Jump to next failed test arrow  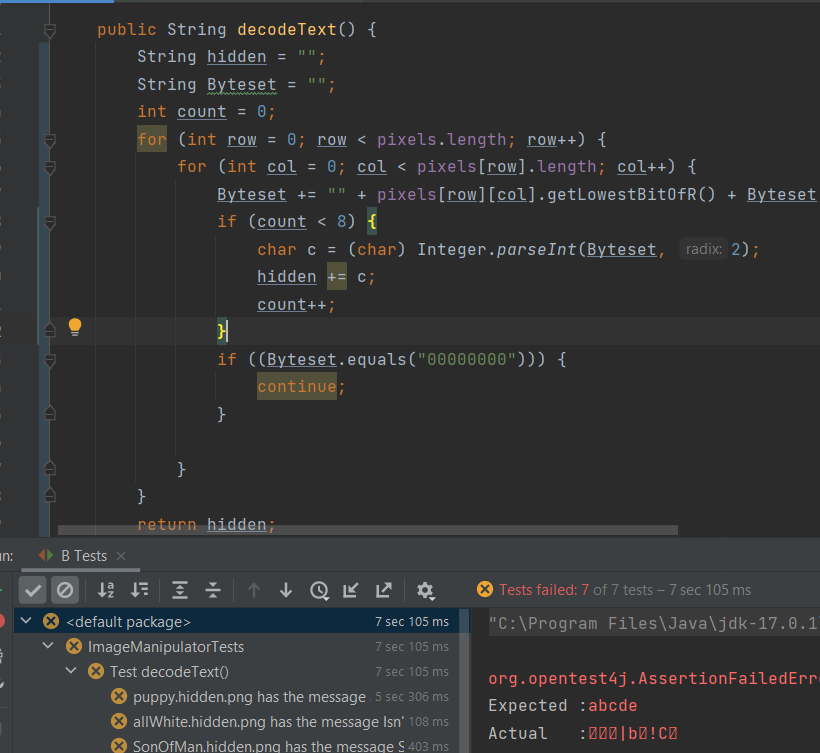click(286, 590)
